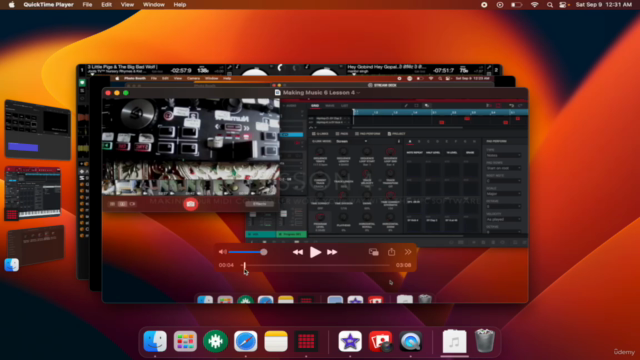Select pad bank A in MPC
The width and height of the screenshot is (640, 360).
pos(410,142)
